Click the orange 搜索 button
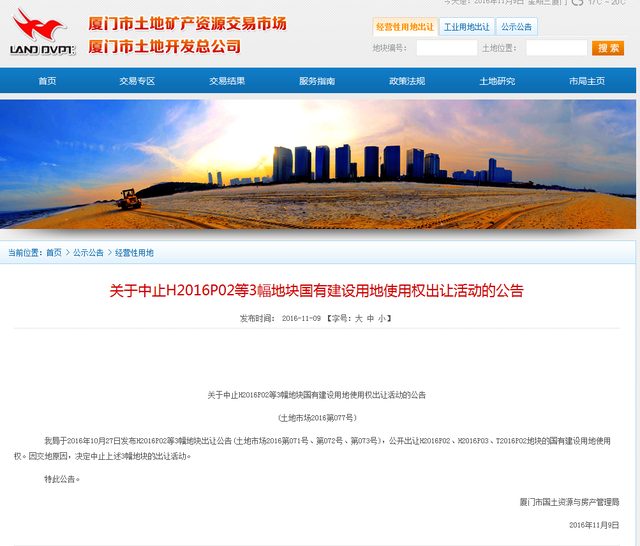 coord(608,48)
